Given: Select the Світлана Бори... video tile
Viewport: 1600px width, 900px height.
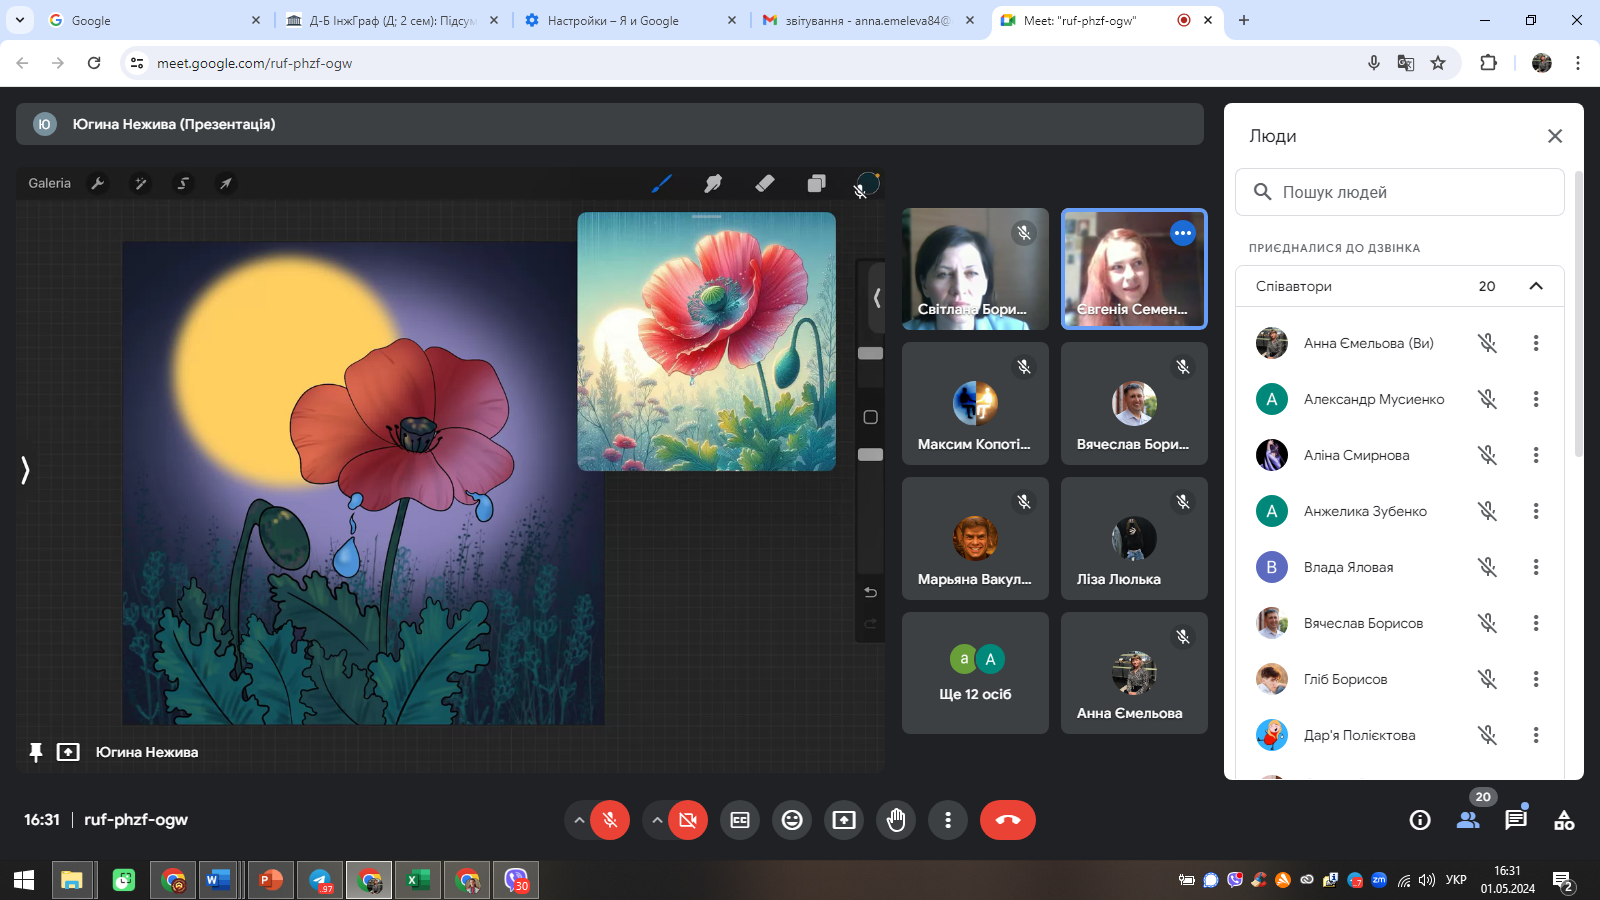Looking at the screenshot, I should (975, 269).
